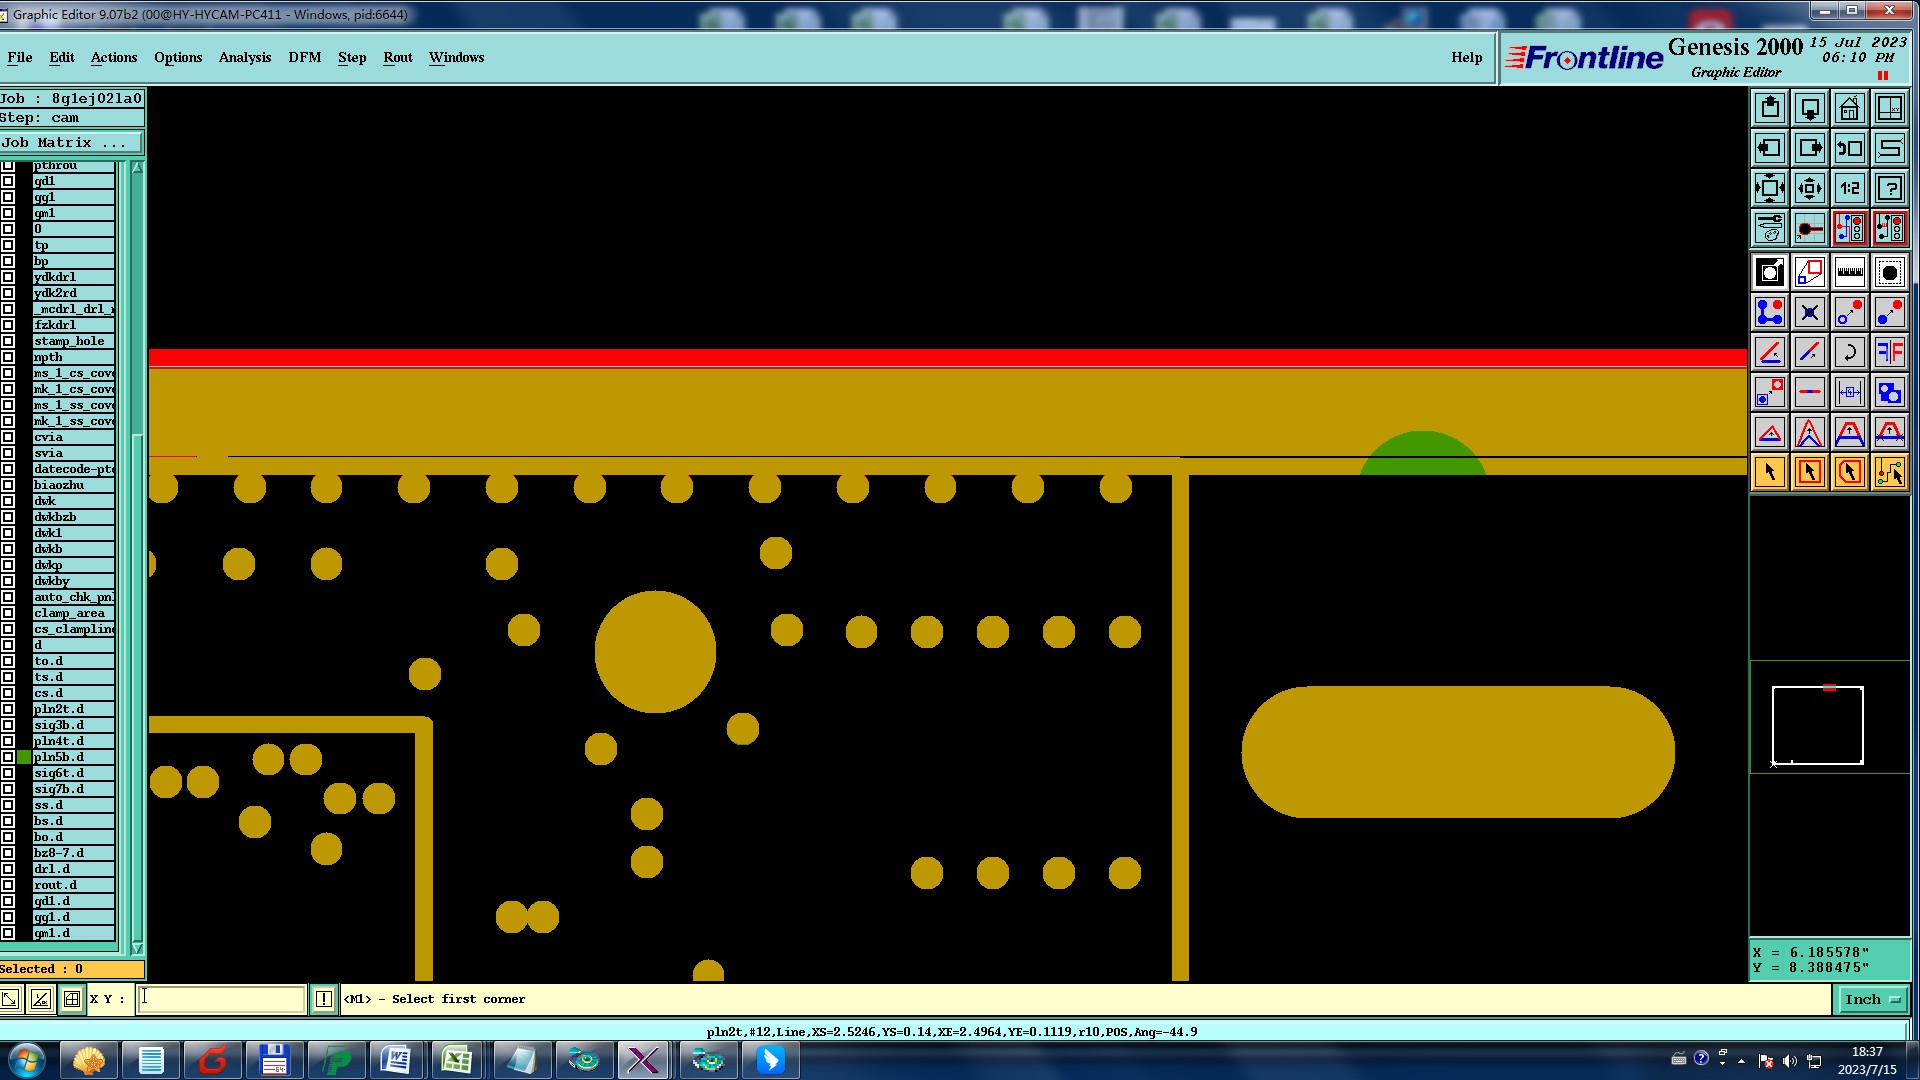Screen dimensions: 1920x1080
Task: Open the Windows menu
Action: 457,57
